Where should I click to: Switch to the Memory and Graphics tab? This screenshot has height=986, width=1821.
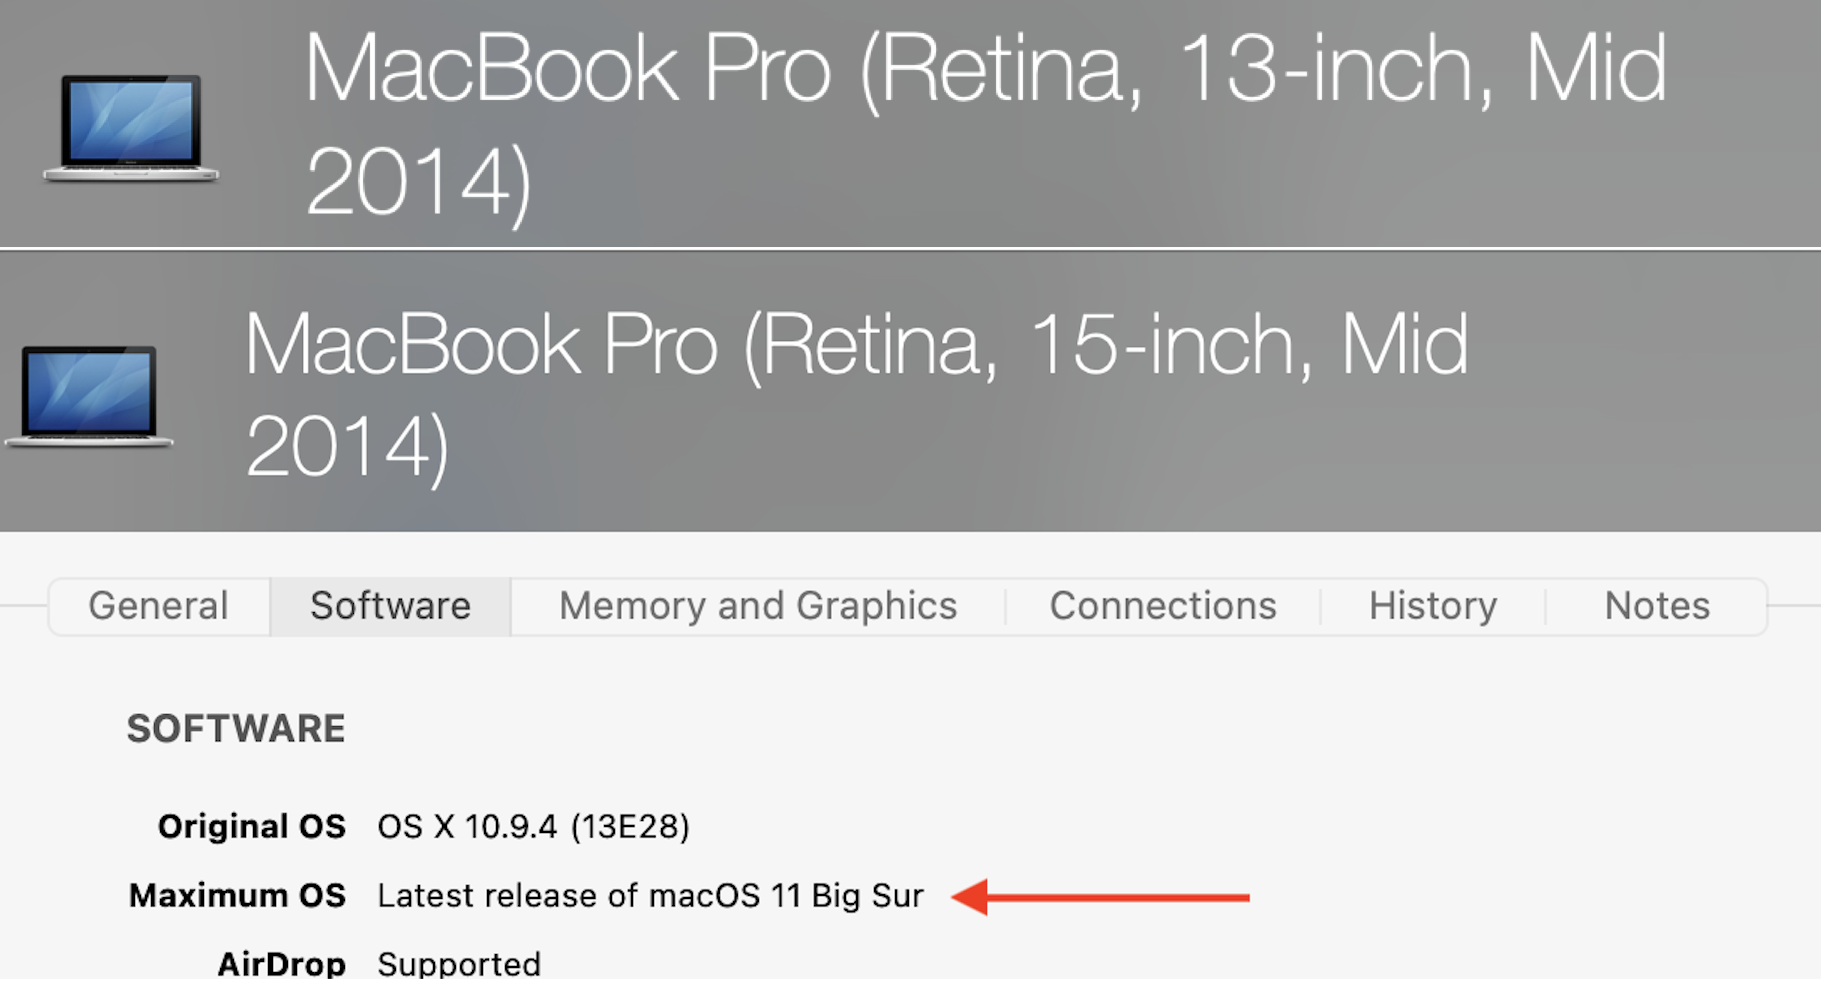757,606
